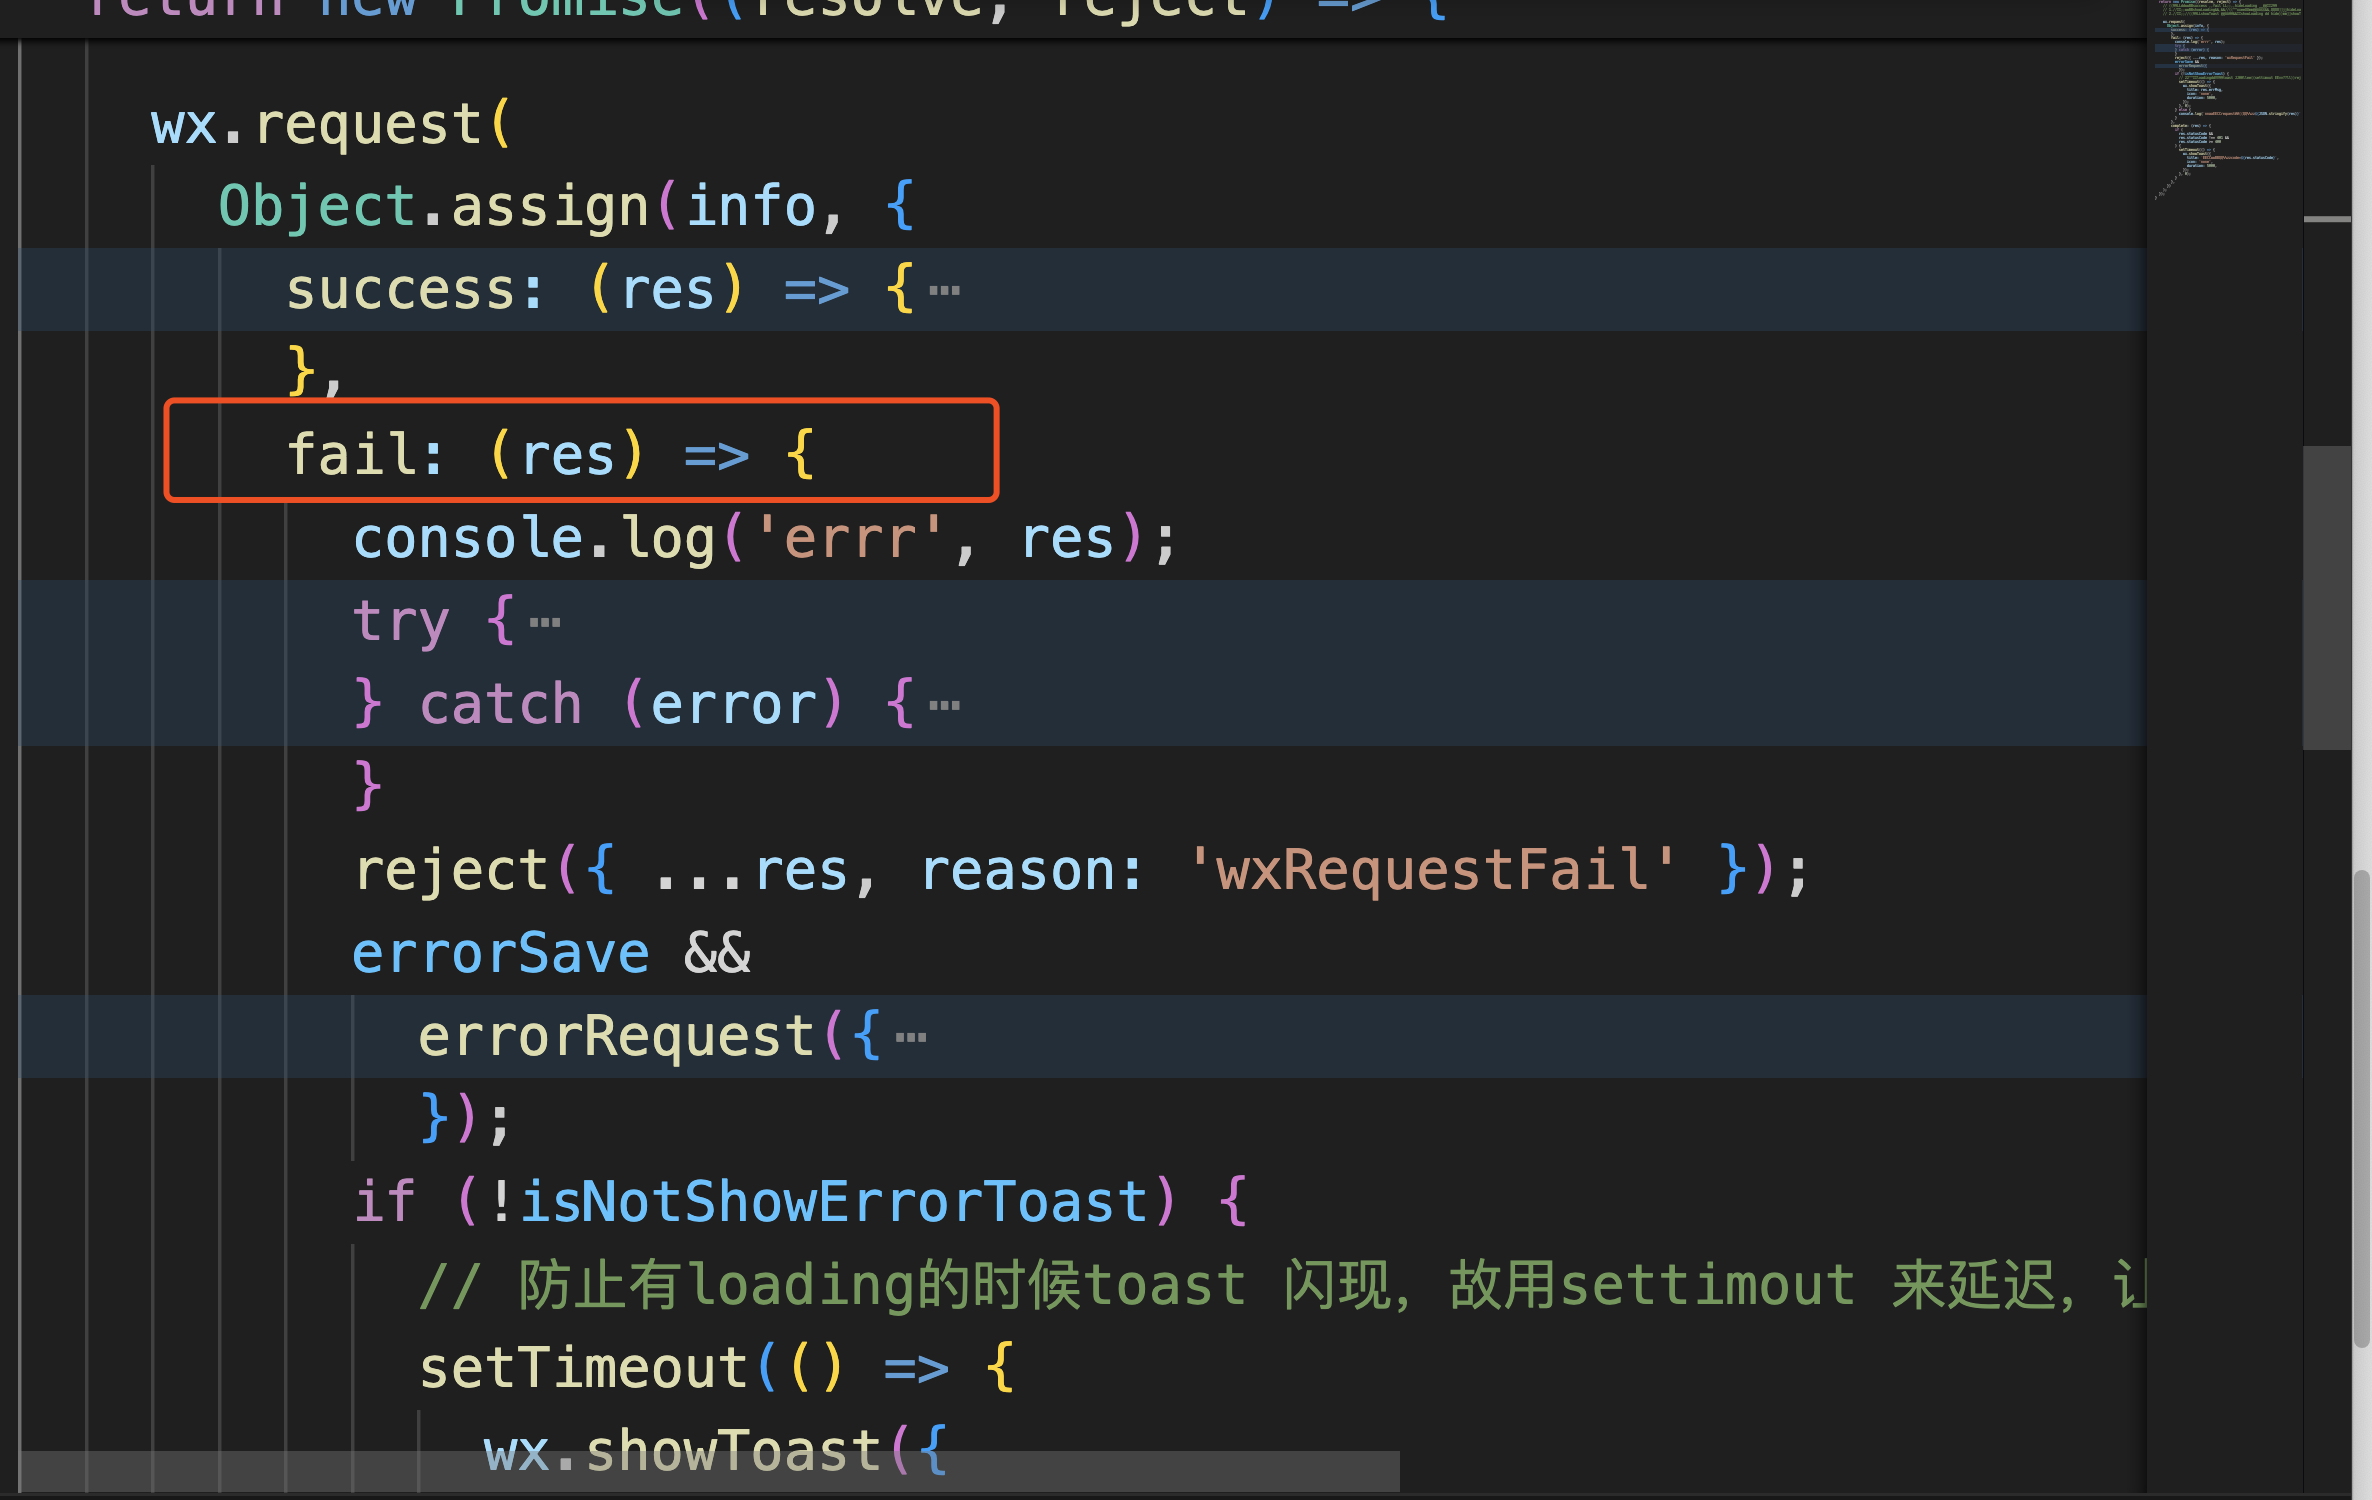The width and height of the screenshot is (2372, 1500).
Task: Click the console.log 'errr' string
Action: tap(850, 539)
